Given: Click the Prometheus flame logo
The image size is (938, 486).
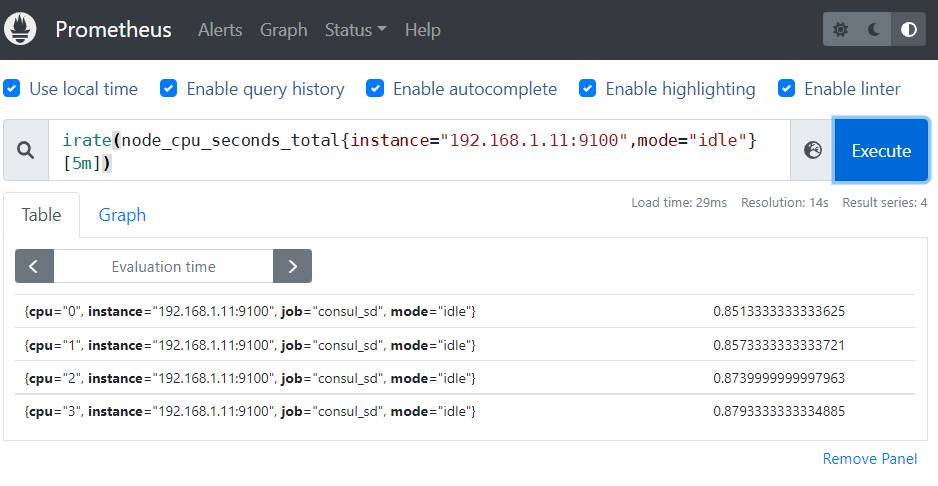Looking at the screenshot, I should [20, 29].
